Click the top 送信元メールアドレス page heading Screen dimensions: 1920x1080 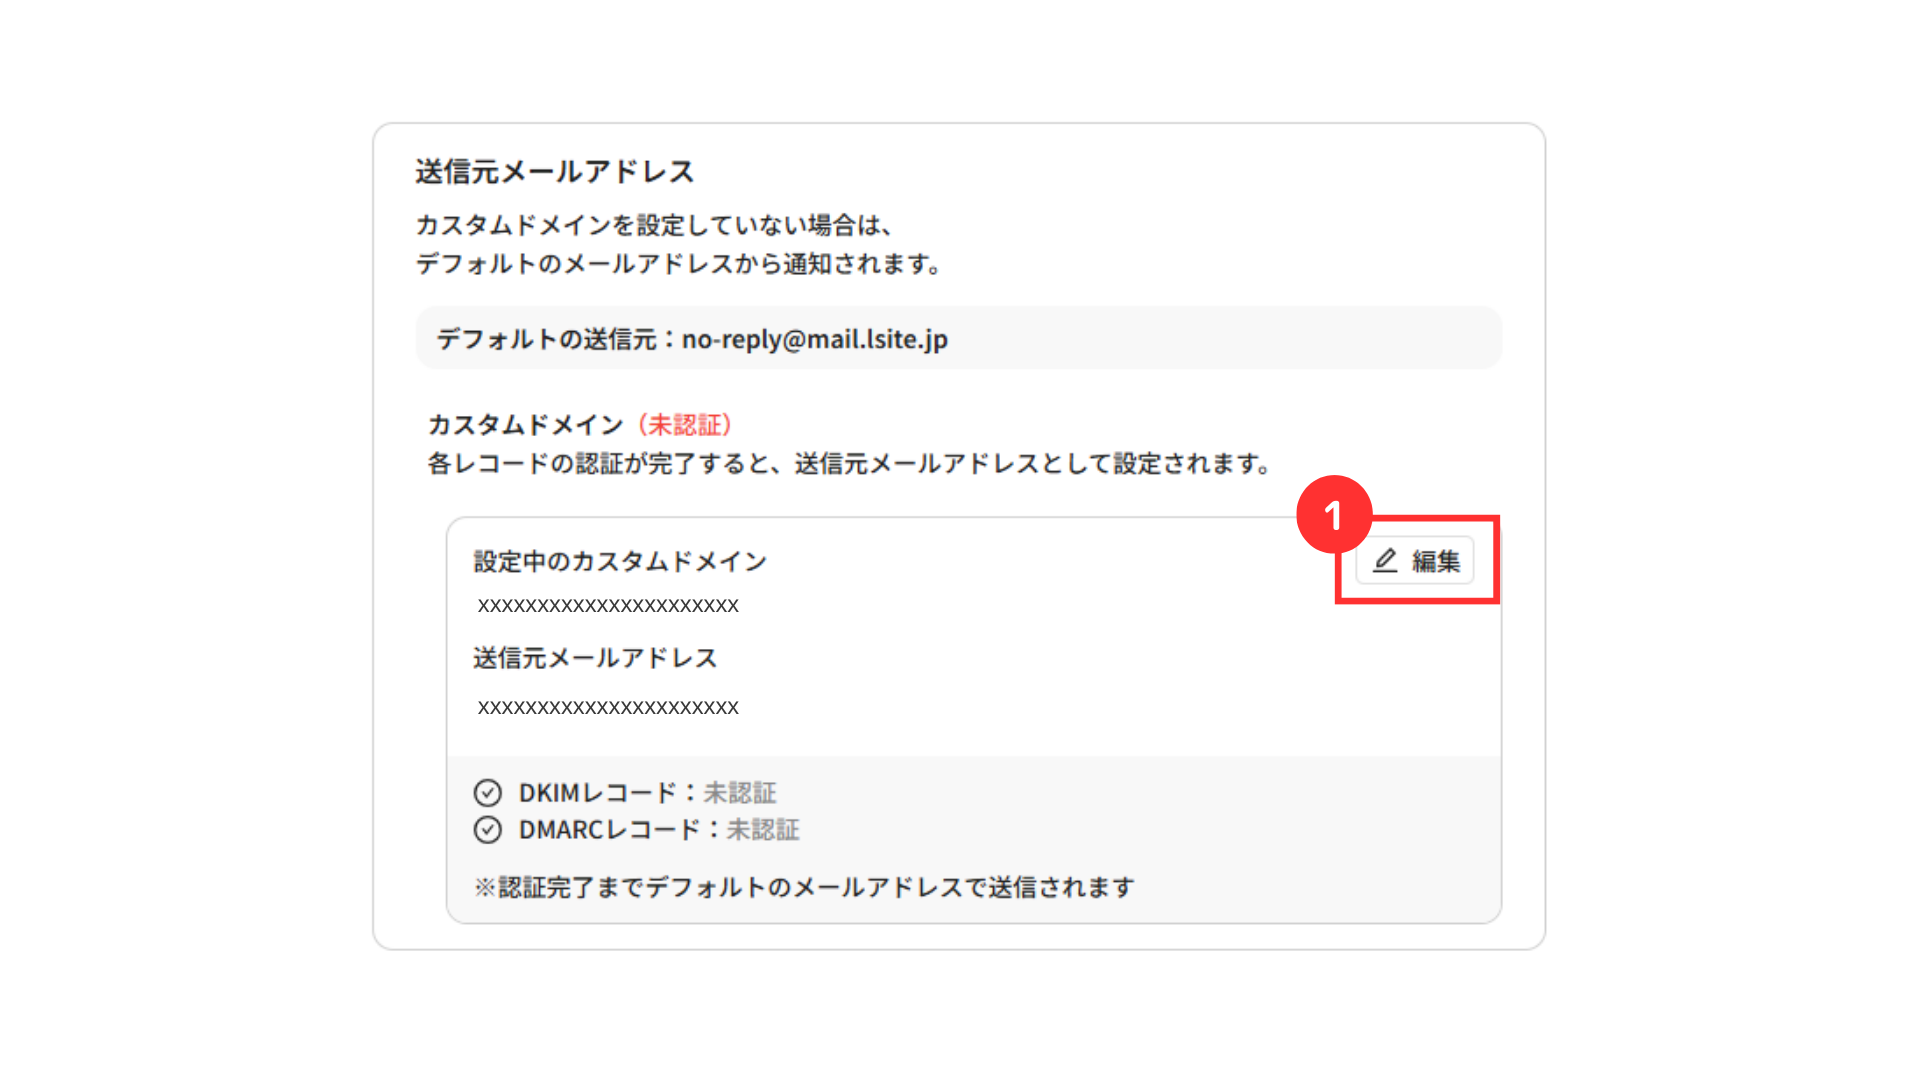coord(555,172)
